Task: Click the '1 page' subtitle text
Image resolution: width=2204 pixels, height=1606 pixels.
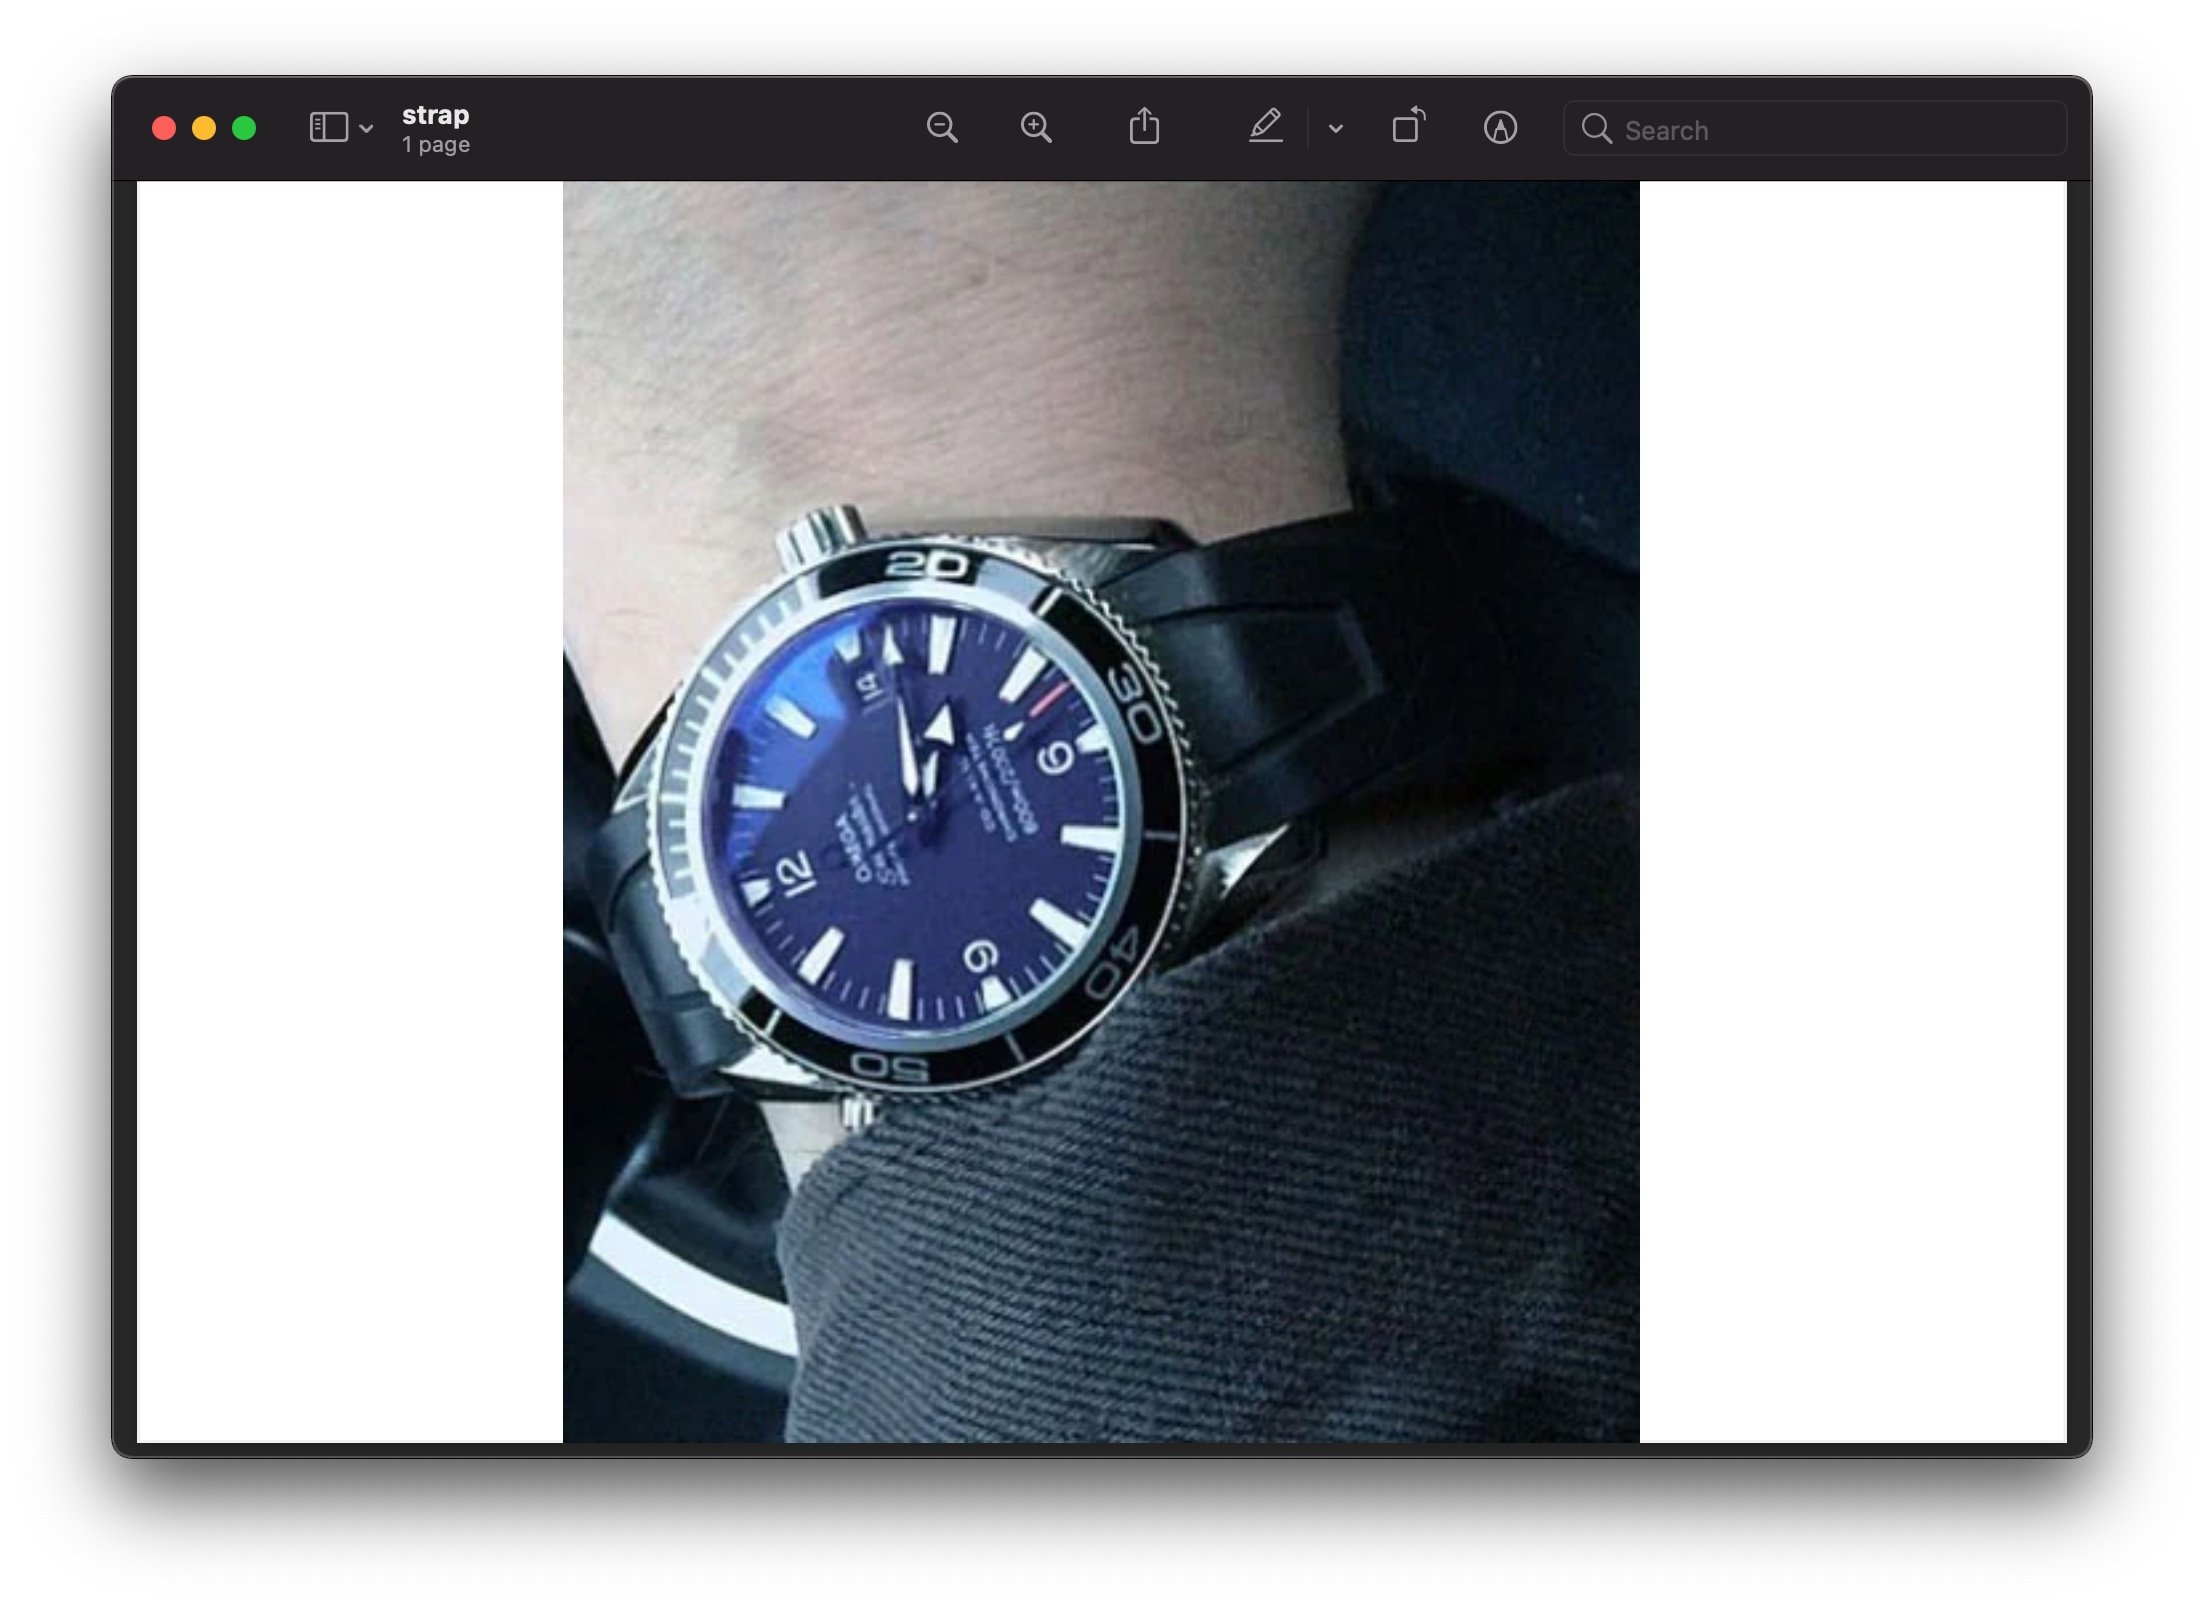Action: (436, 145)
